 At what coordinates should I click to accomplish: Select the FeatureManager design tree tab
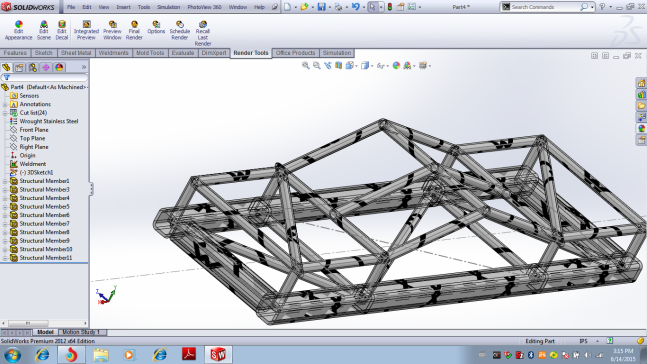[6, 67]
